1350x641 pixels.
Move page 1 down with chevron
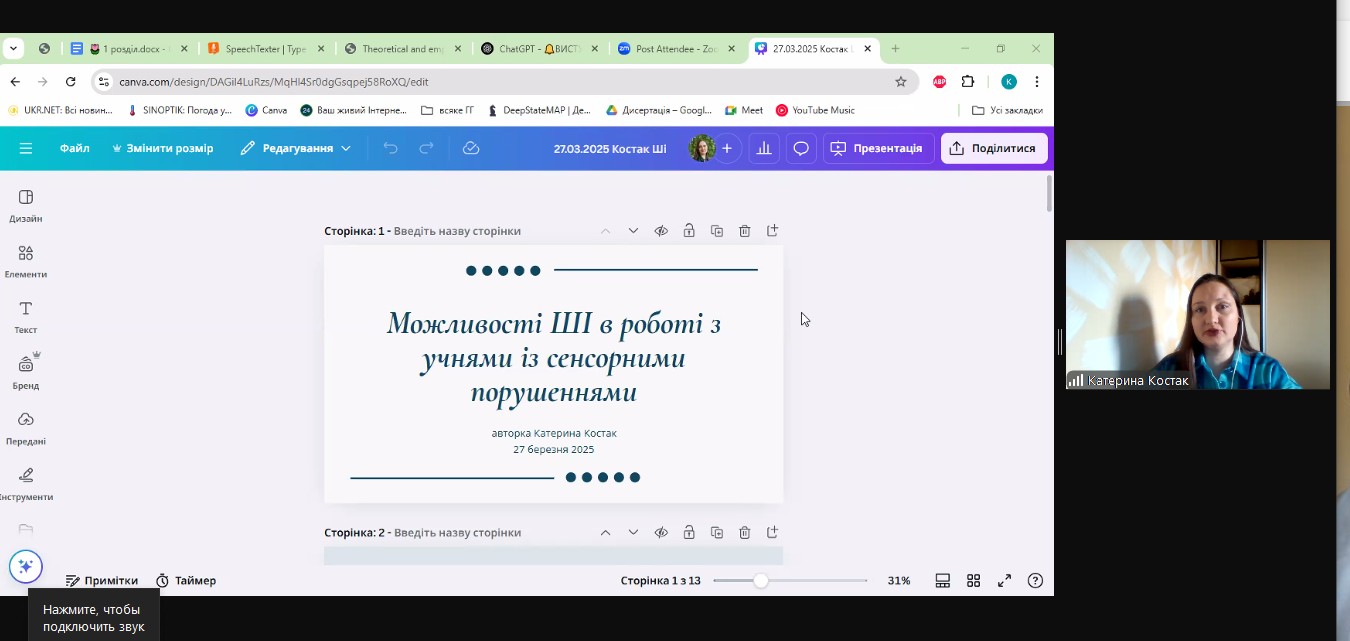[633, 231]
